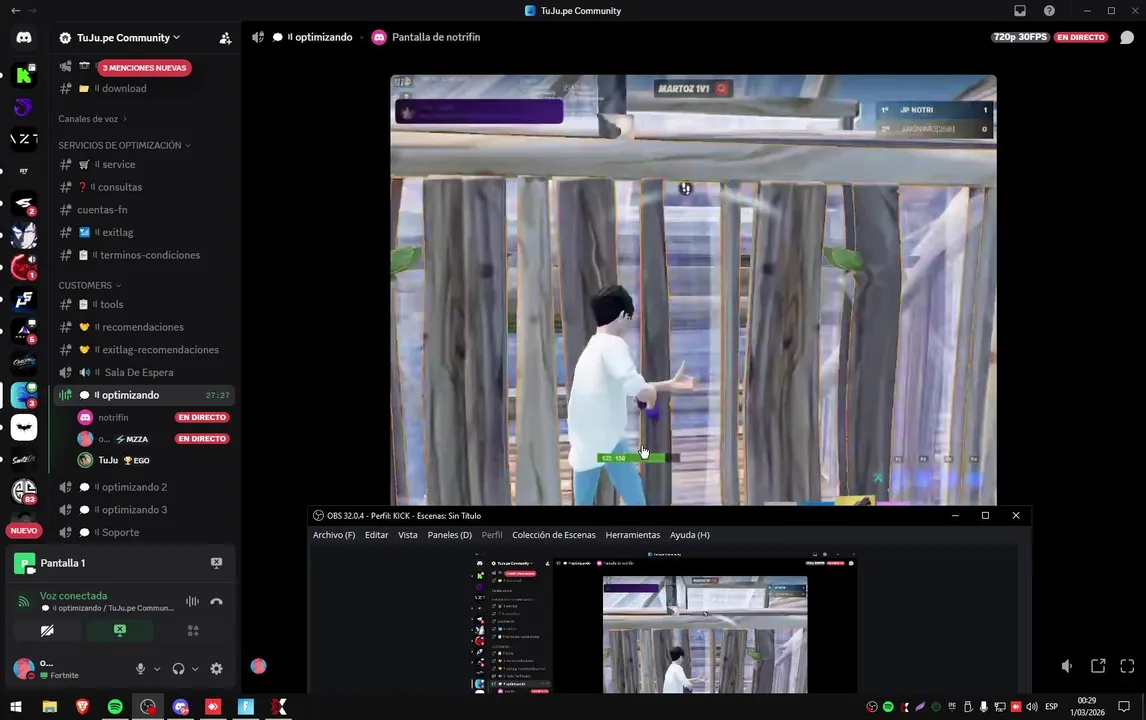Collapse CUSTOMERS category
This screenshot has height=720, width=1146.
tap(89, 285)
